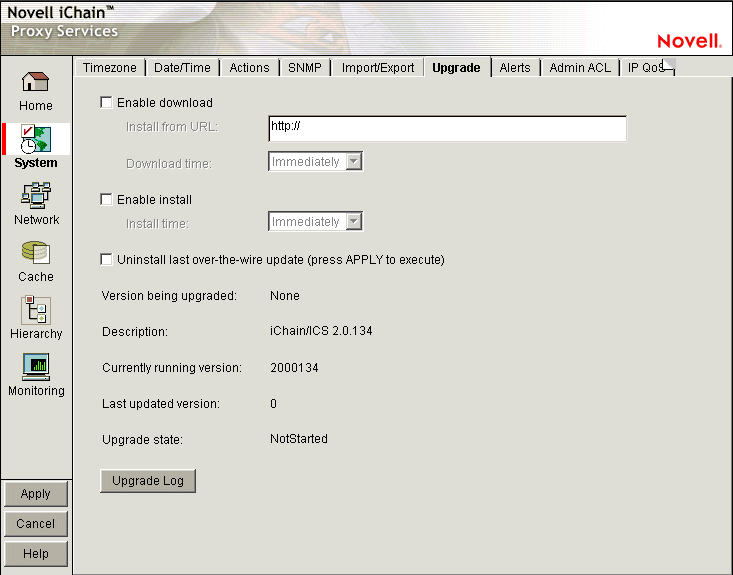The width and height of the screenshot is (733, 575).
Task: Click the NotStarted upgrade state value
Action: click(299, 439)
